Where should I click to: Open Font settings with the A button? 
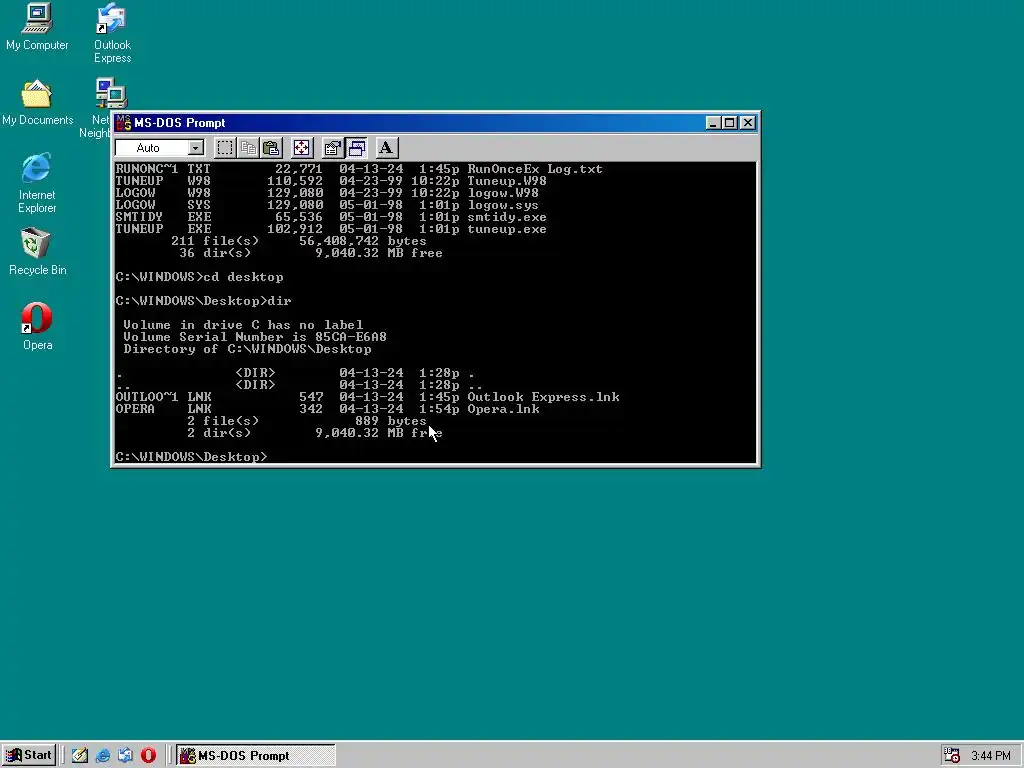[387, 148]
